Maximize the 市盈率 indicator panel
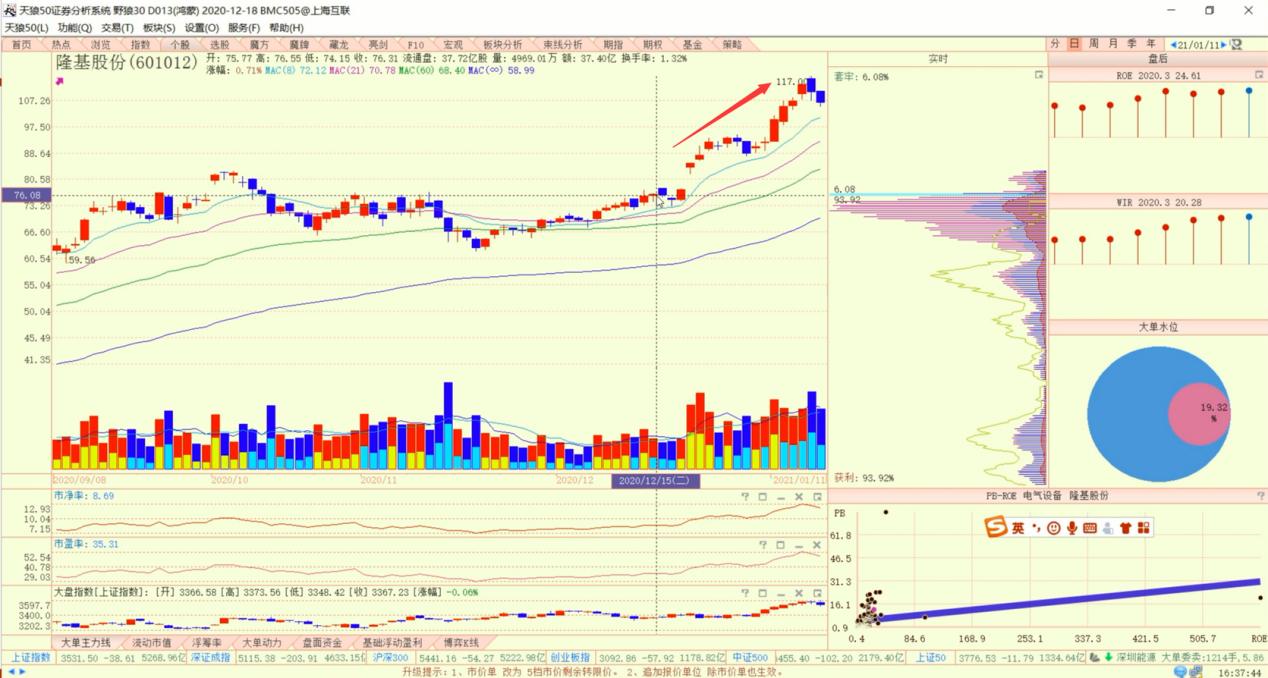Viewport: 1268px width, 678px height. pyautogui.click(x=781, y=544)
